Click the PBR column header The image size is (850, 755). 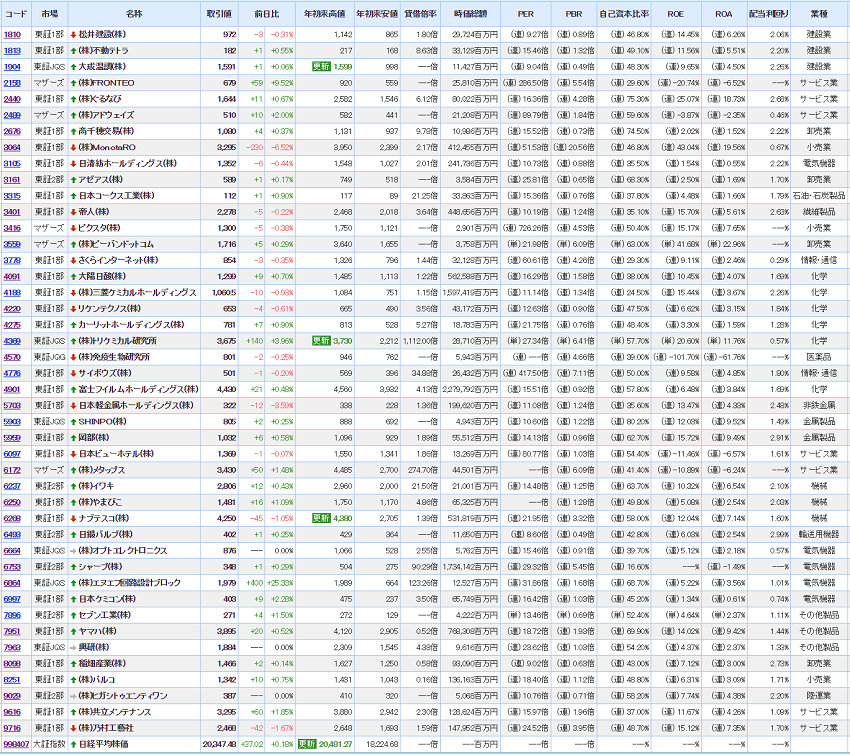[x=574, y=14]
